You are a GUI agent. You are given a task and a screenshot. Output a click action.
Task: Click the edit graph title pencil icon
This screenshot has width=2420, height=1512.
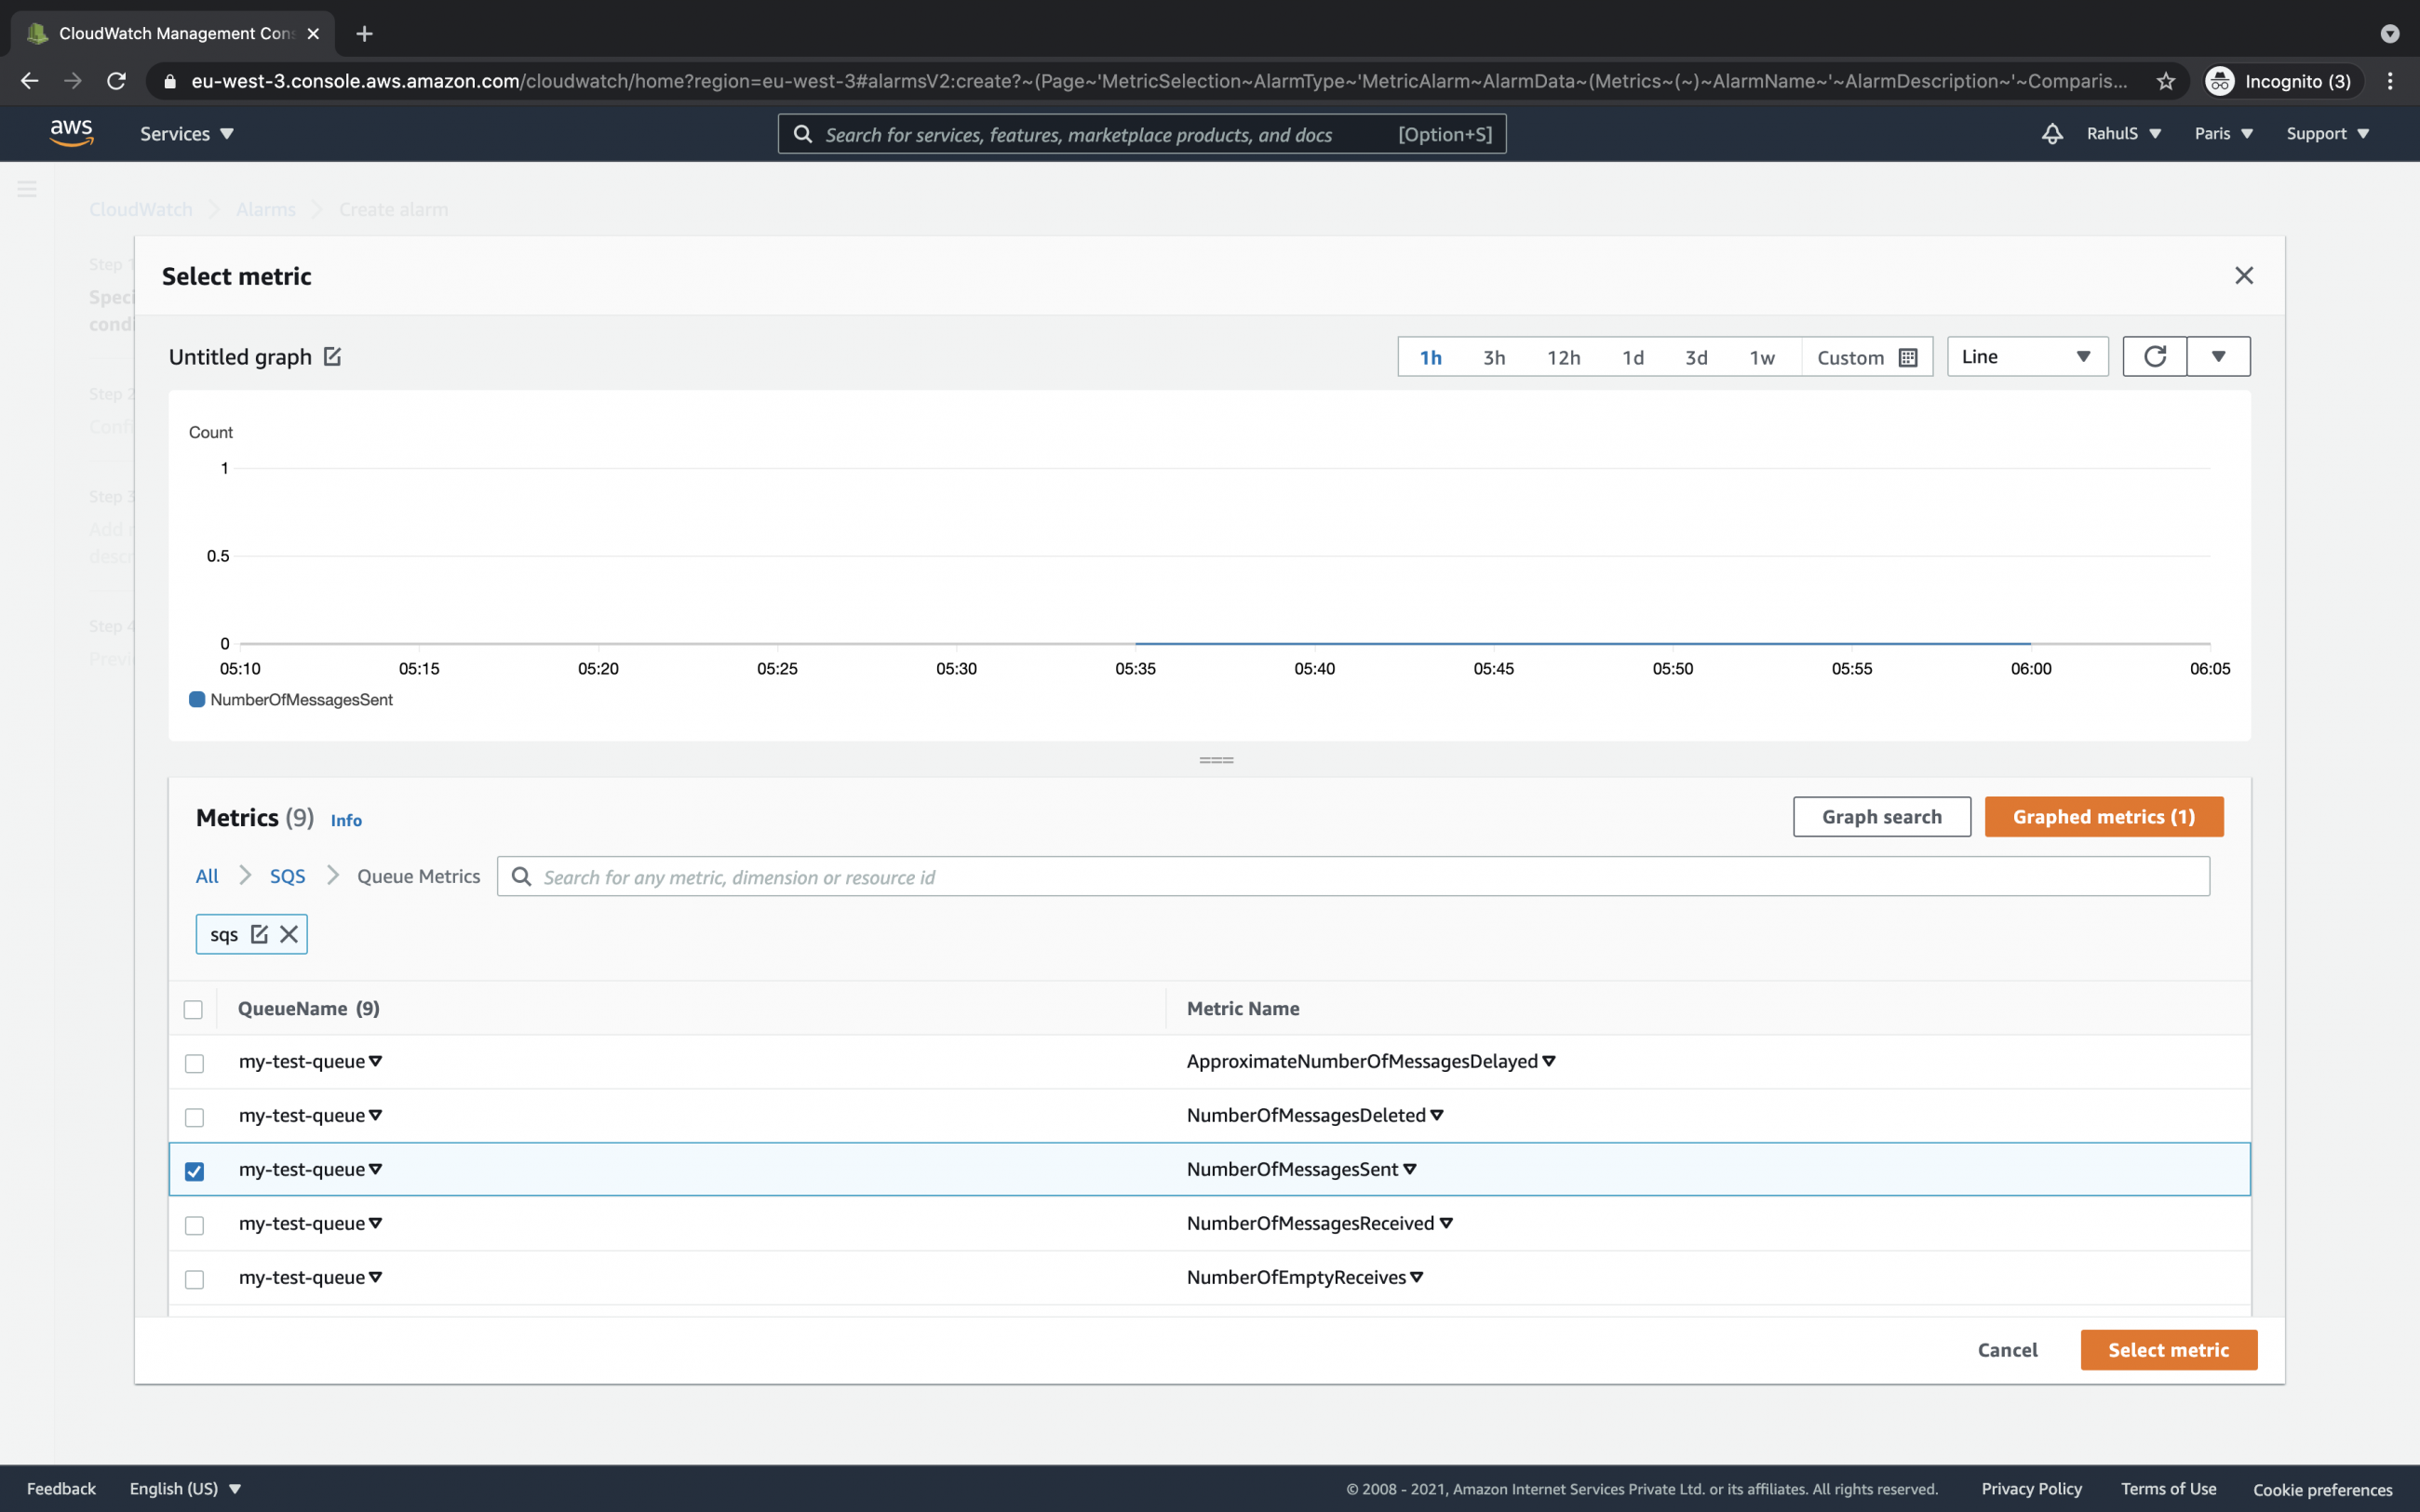[332, 357]
